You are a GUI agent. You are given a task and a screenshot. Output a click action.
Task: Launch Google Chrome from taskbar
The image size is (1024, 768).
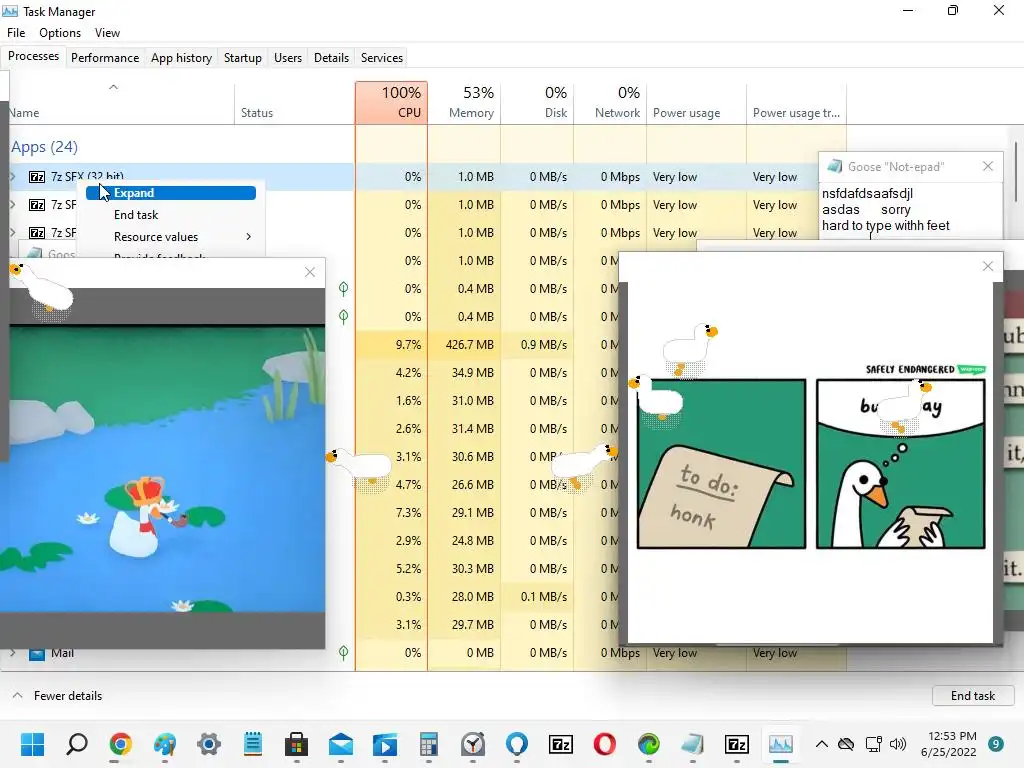[121, 743]
